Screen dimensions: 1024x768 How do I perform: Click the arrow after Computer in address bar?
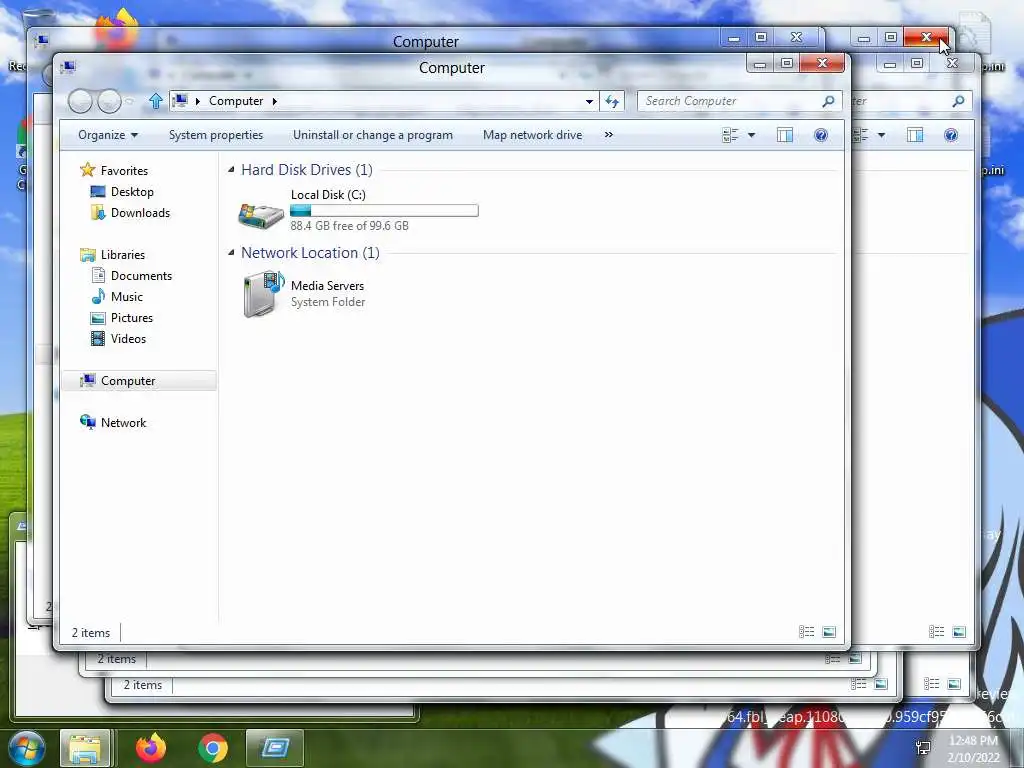(274, 101)
